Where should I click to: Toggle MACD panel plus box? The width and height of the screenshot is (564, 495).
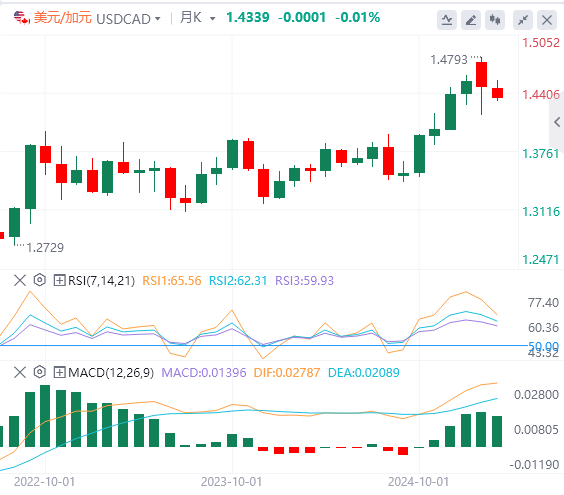[x=59, y=372]
